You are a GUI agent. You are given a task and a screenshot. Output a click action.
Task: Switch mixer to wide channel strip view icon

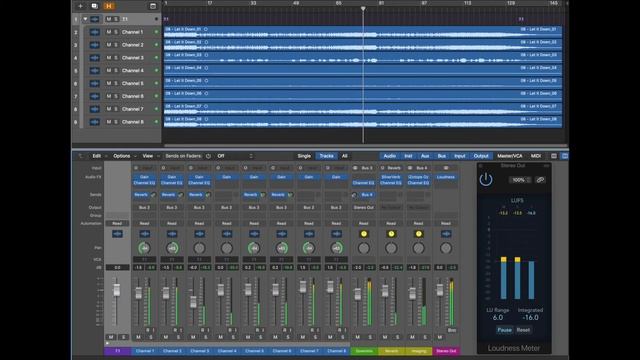point(564,156)
